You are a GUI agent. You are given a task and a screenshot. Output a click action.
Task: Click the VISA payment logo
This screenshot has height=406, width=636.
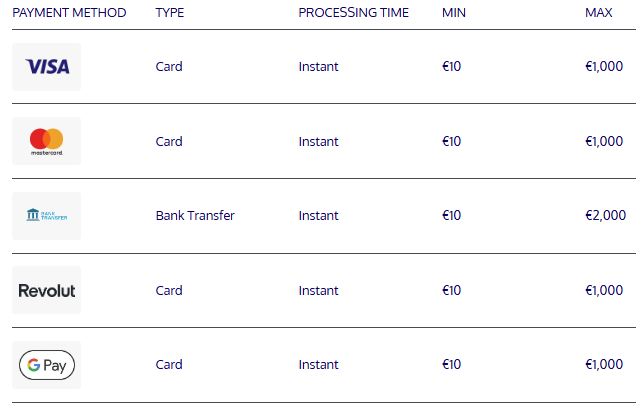point(46,67)
